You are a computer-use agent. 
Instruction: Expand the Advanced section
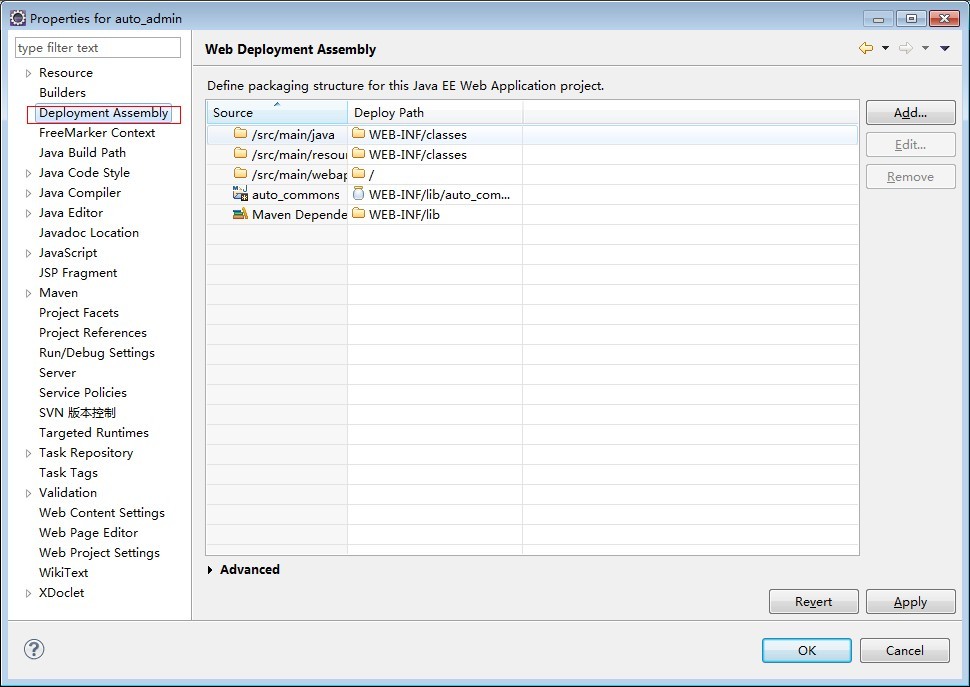pyautogui.click(x=211, y=570)
